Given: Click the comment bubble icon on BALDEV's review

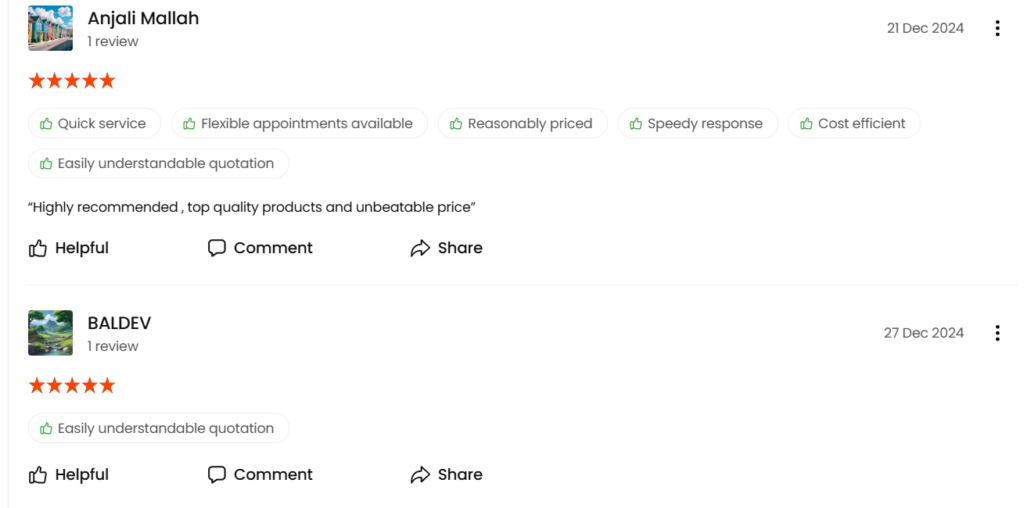Looking at the screenshot, I should coord(217,475).
